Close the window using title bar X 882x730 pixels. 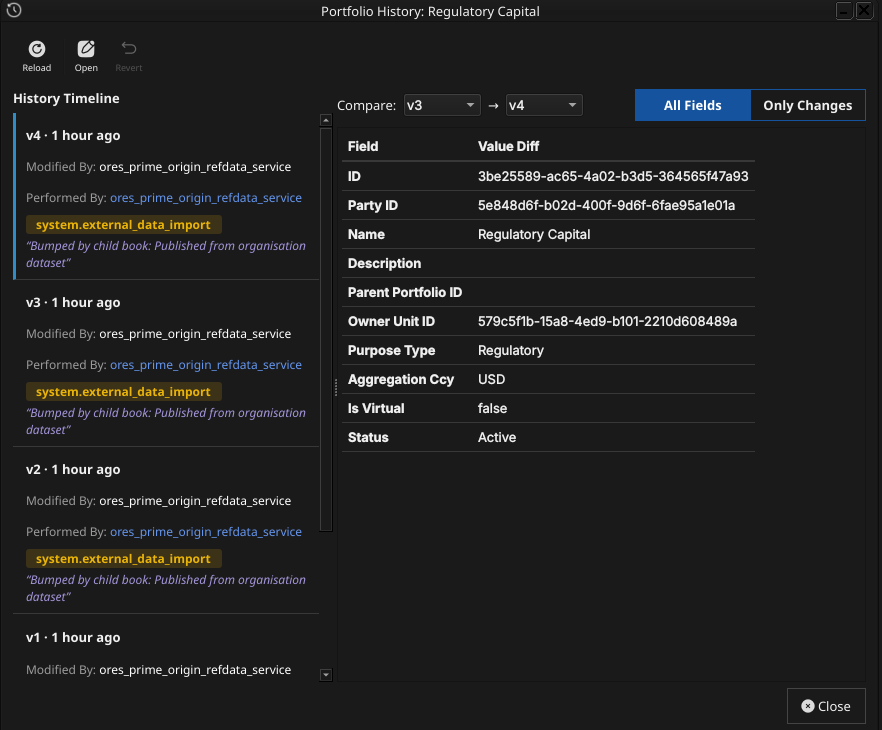(864, 11)
